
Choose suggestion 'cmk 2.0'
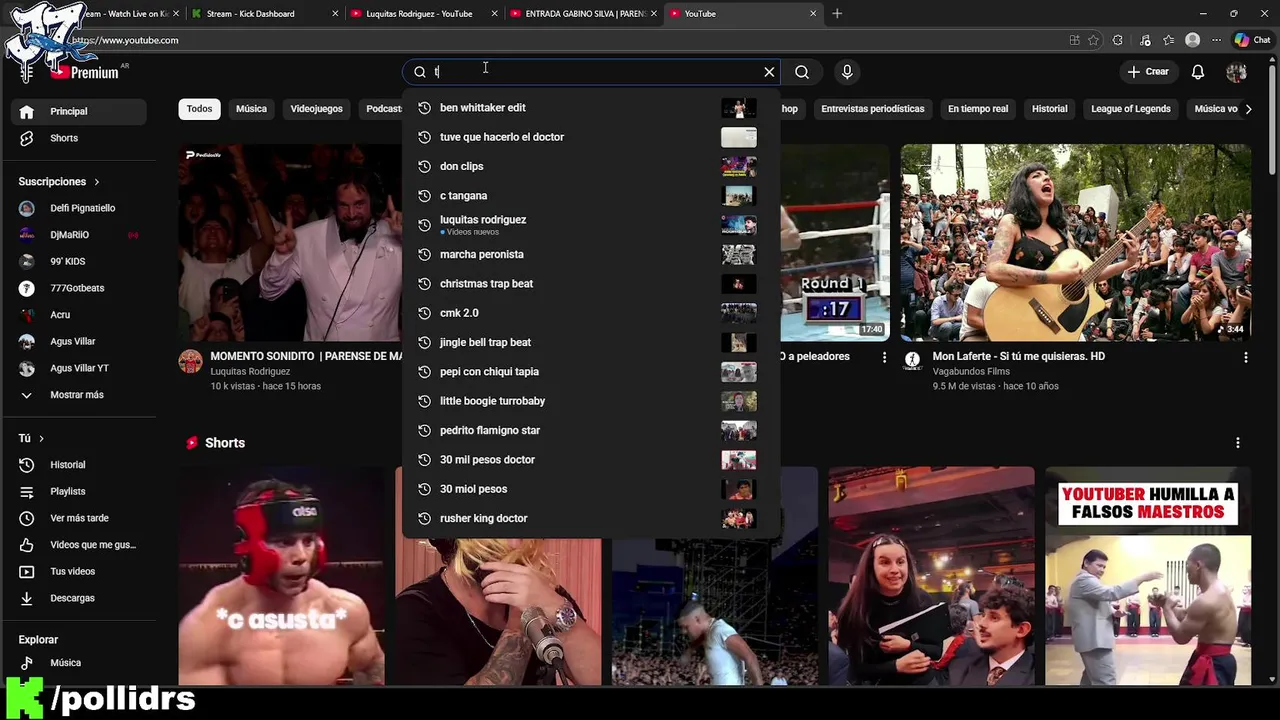point(591,313)
